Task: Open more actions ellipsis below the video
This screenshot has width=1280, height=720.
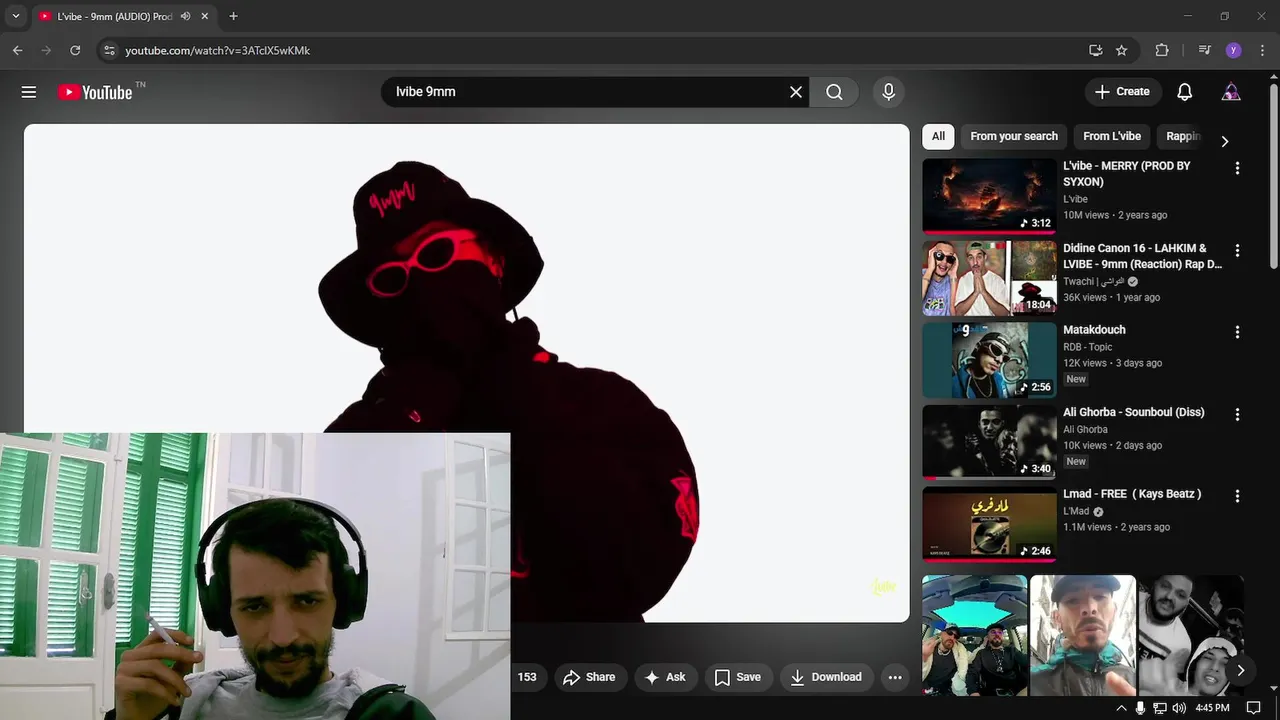Action: 895,677
